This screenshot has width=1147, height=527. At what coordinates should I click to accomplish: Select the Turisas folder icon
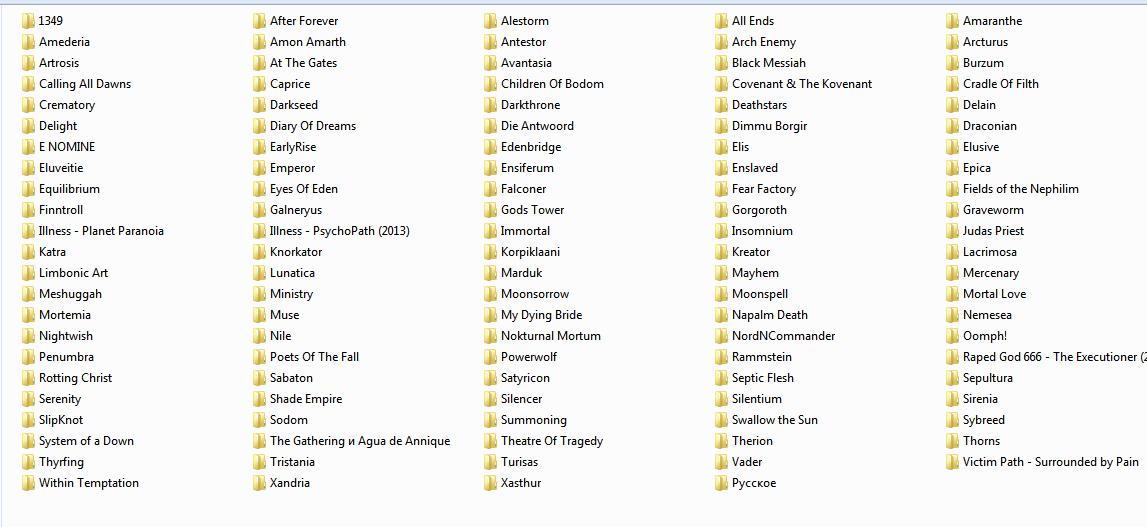491,462
